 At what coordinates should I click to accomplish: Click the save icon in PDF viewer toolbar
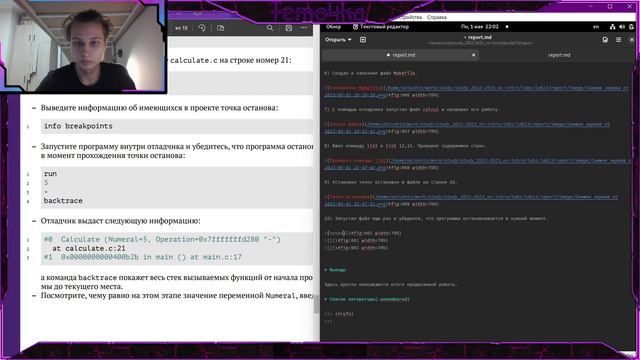click(289, 28)
